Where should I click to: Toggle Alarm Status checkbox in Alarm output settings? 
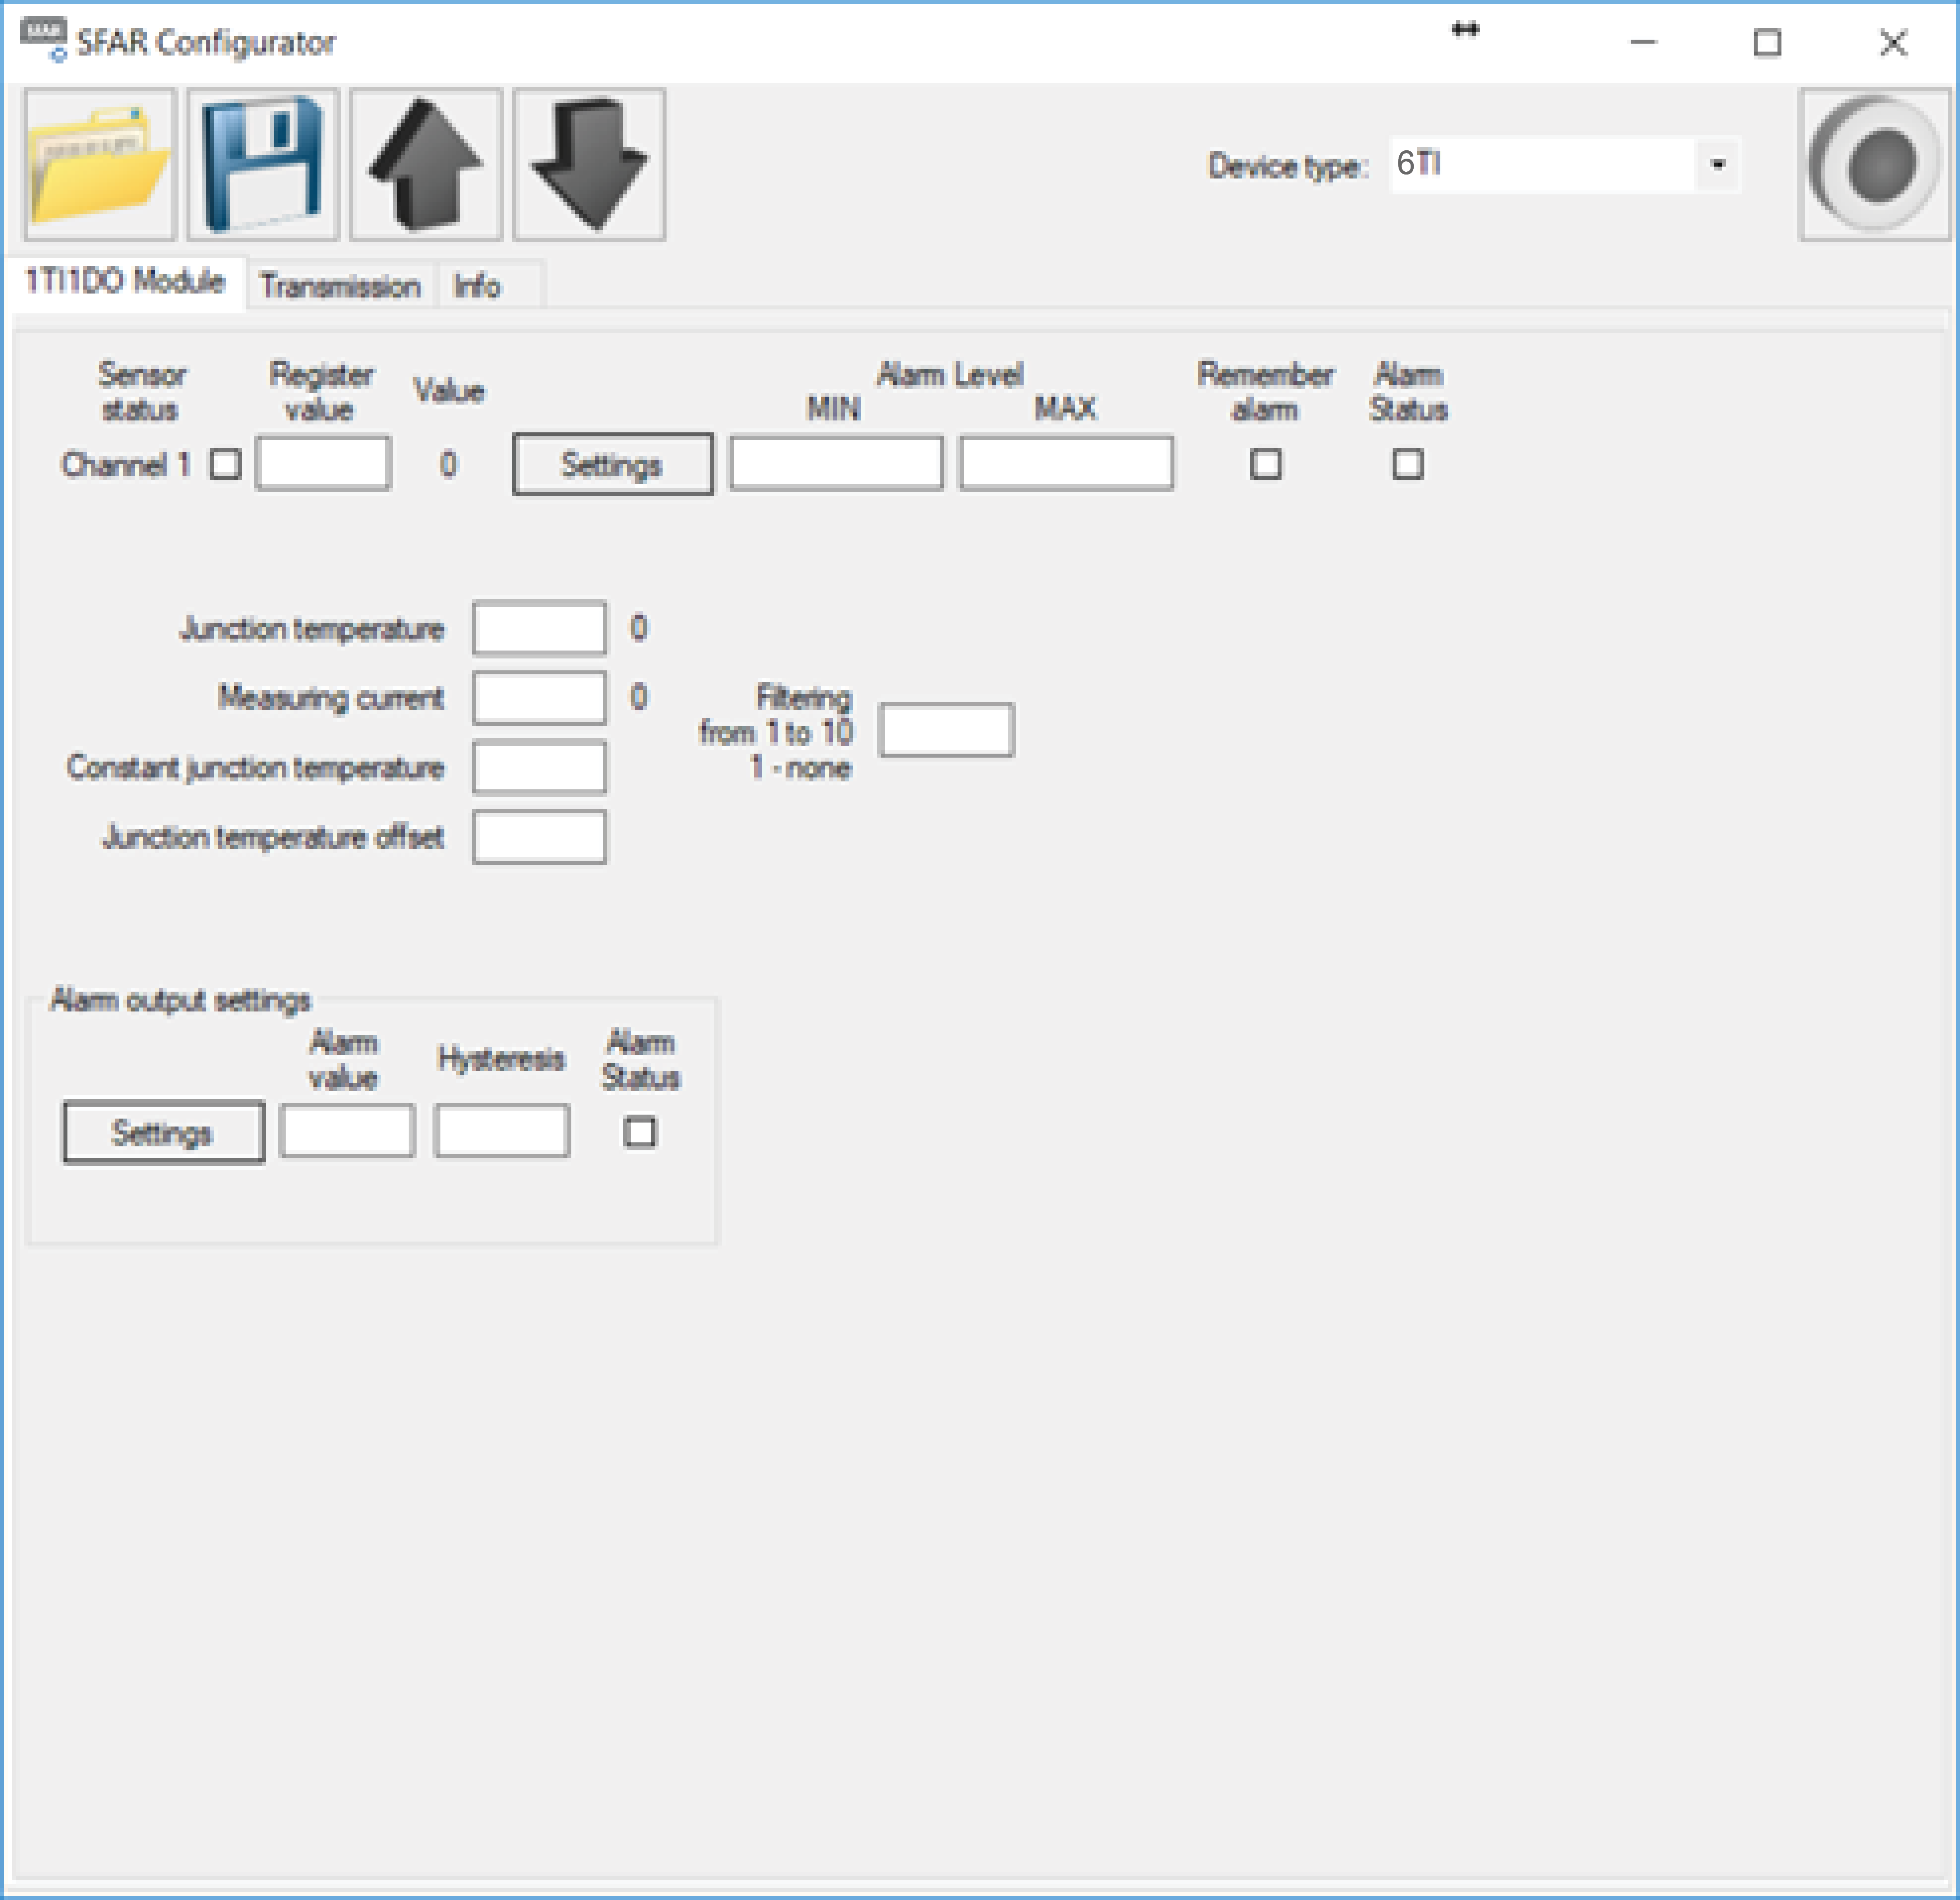point(640,1132)
